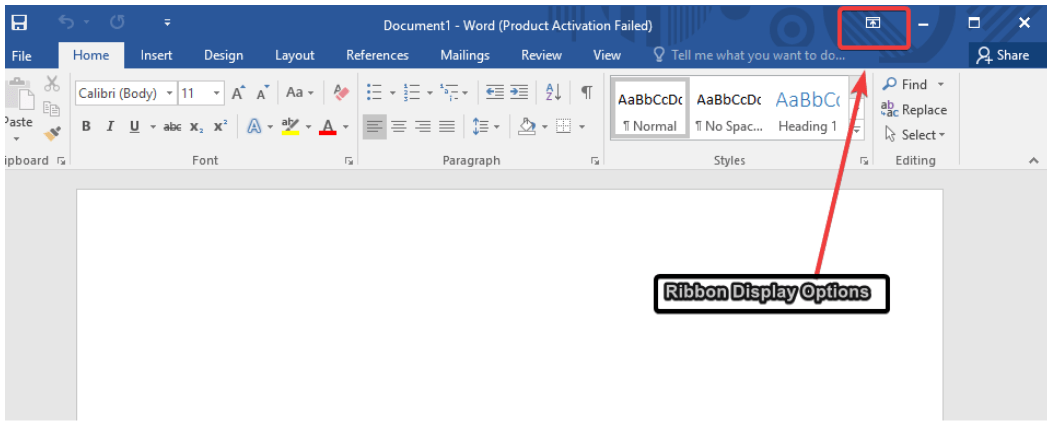The width and height of the screenshot is (1050, 424).
Task: Click the Shrink Font icon
Action: click(263, 93)
